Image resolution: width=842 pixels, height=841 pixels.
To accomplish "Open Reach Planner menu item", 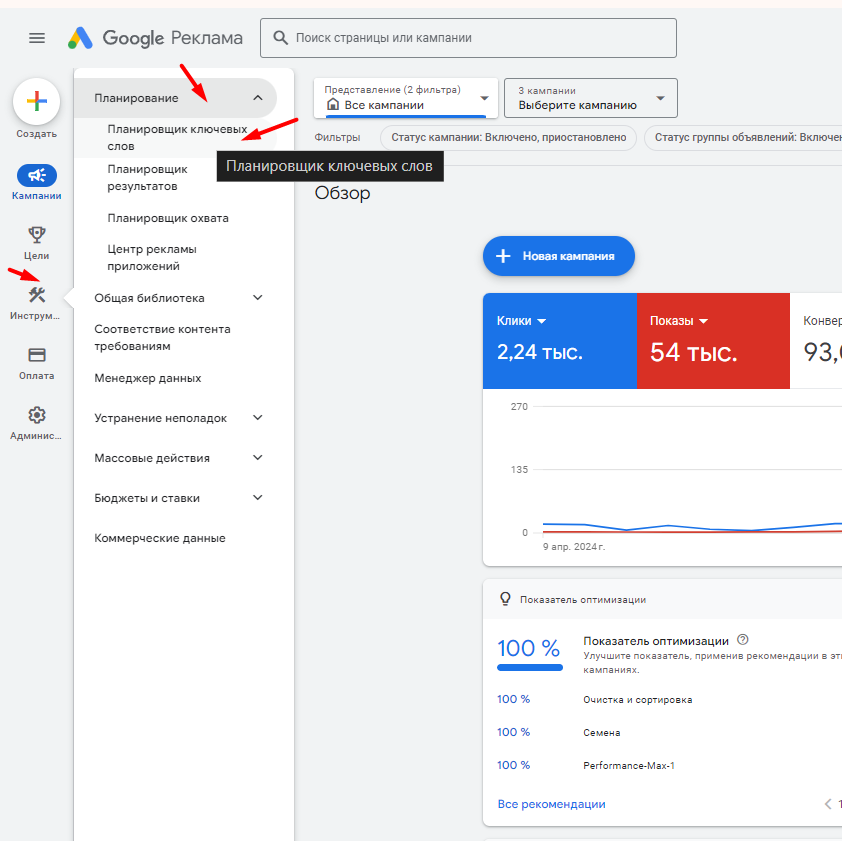I will [x=168, y=218].
